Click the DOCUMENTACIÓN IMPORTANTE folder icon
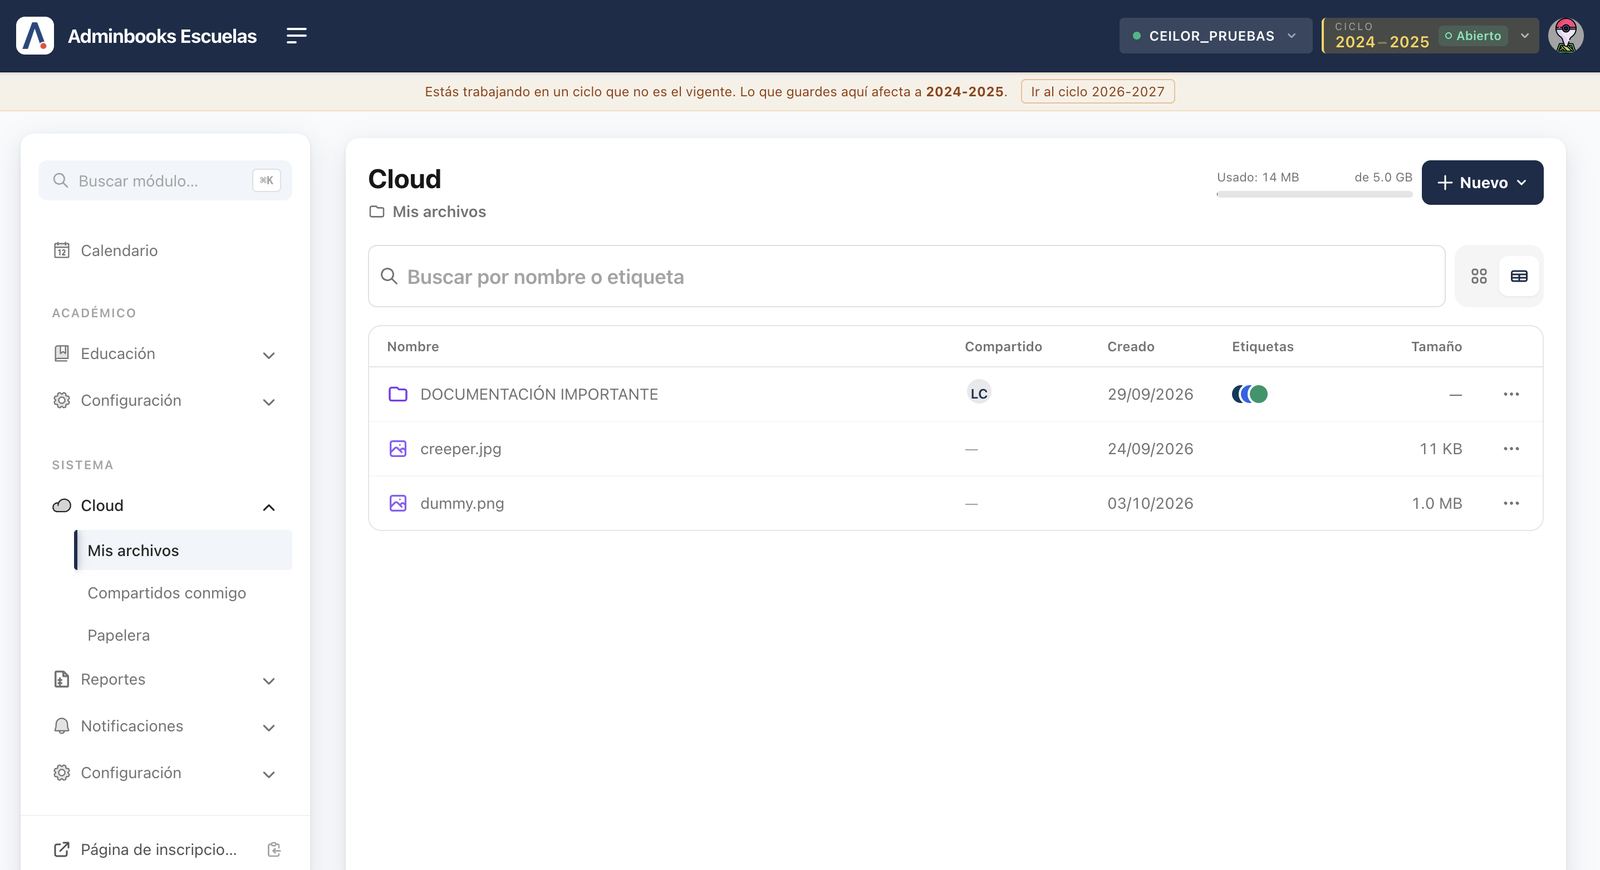Viewport: 1600px width, 870px height. click(398, 394)
